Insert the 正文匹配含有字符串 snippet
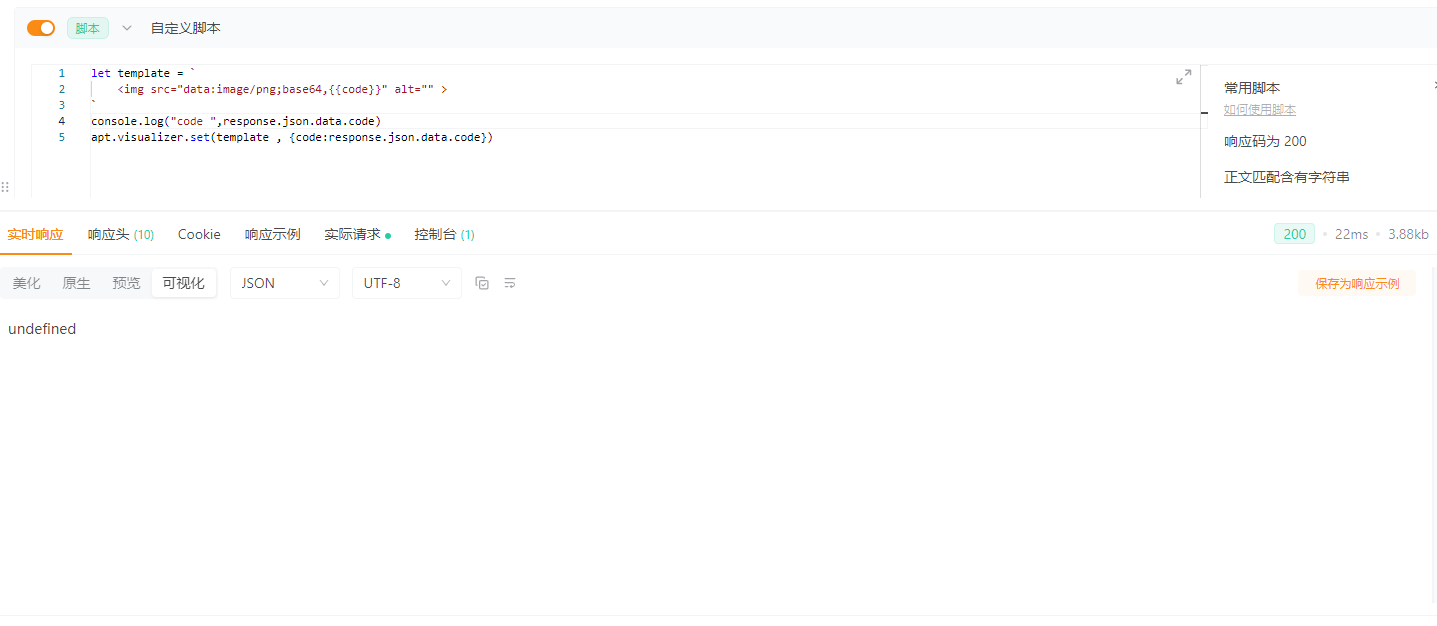 click(x=1287, y=177)
